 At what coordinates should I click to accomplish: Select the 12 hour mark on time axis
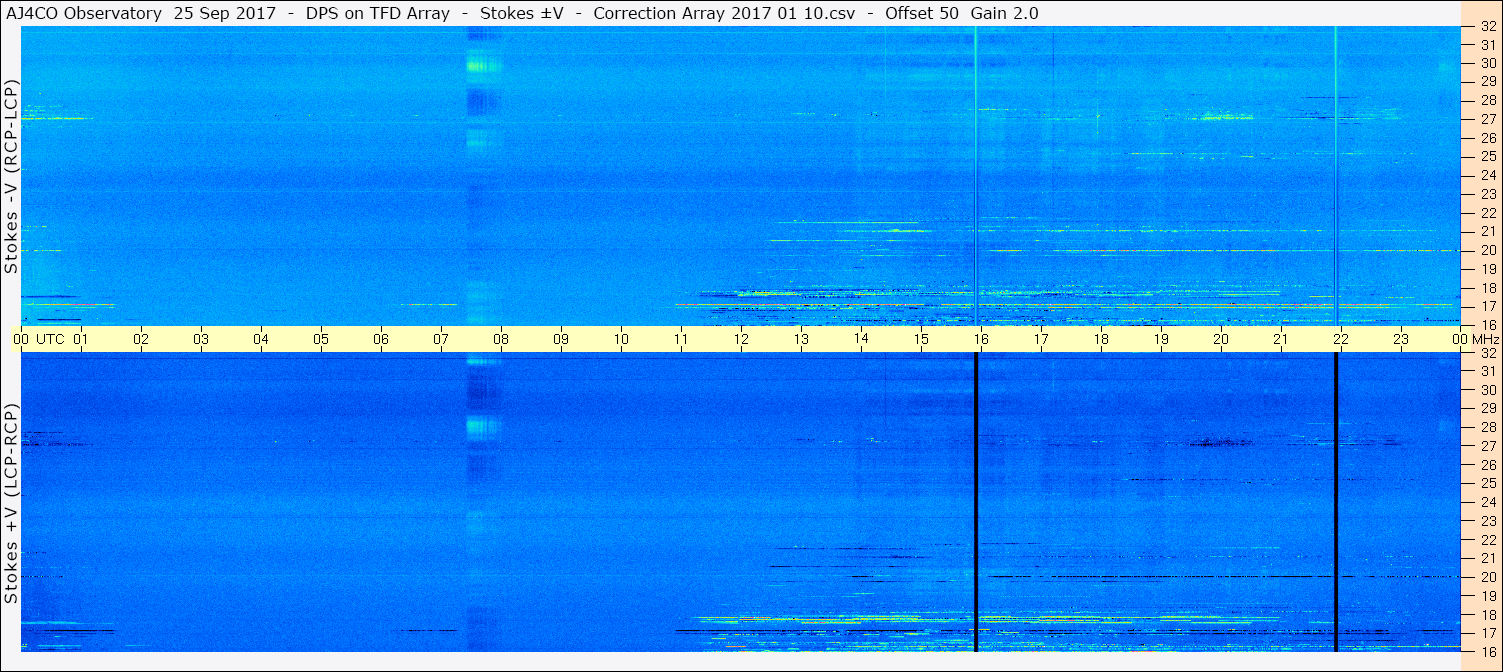click(x=741, y=339)
